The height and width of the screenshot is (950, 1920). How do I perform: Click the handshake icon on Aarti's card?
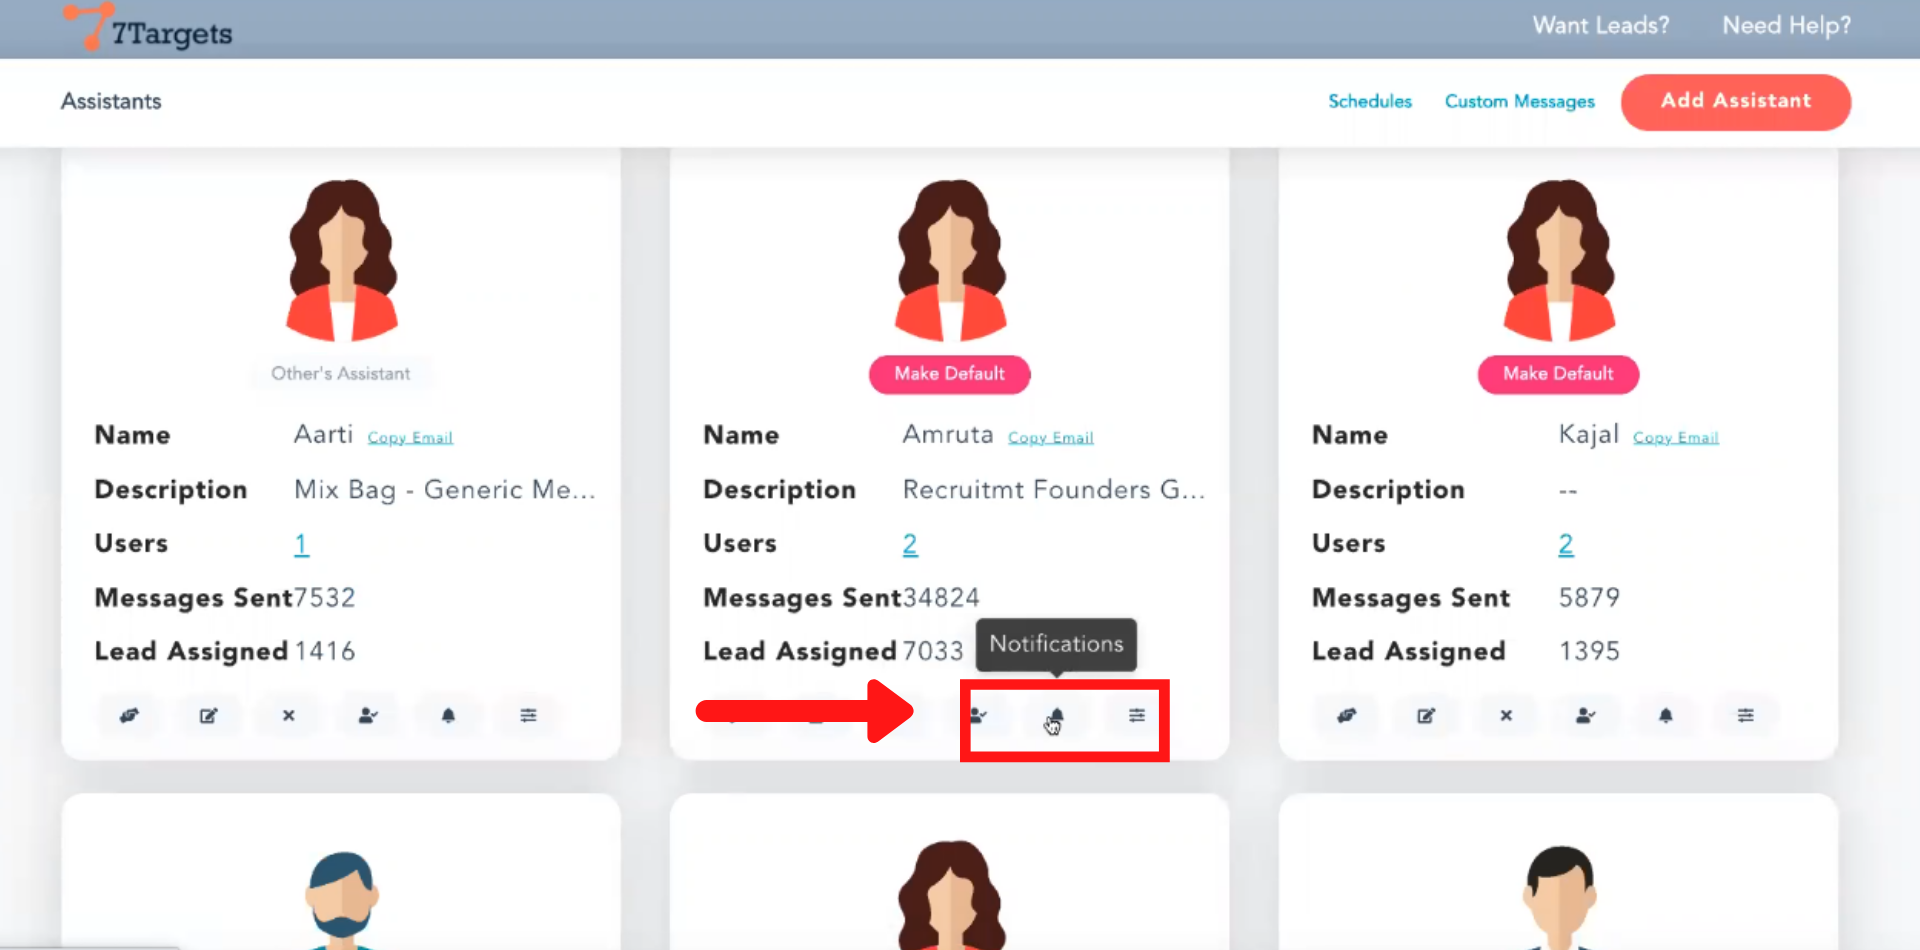129,715
